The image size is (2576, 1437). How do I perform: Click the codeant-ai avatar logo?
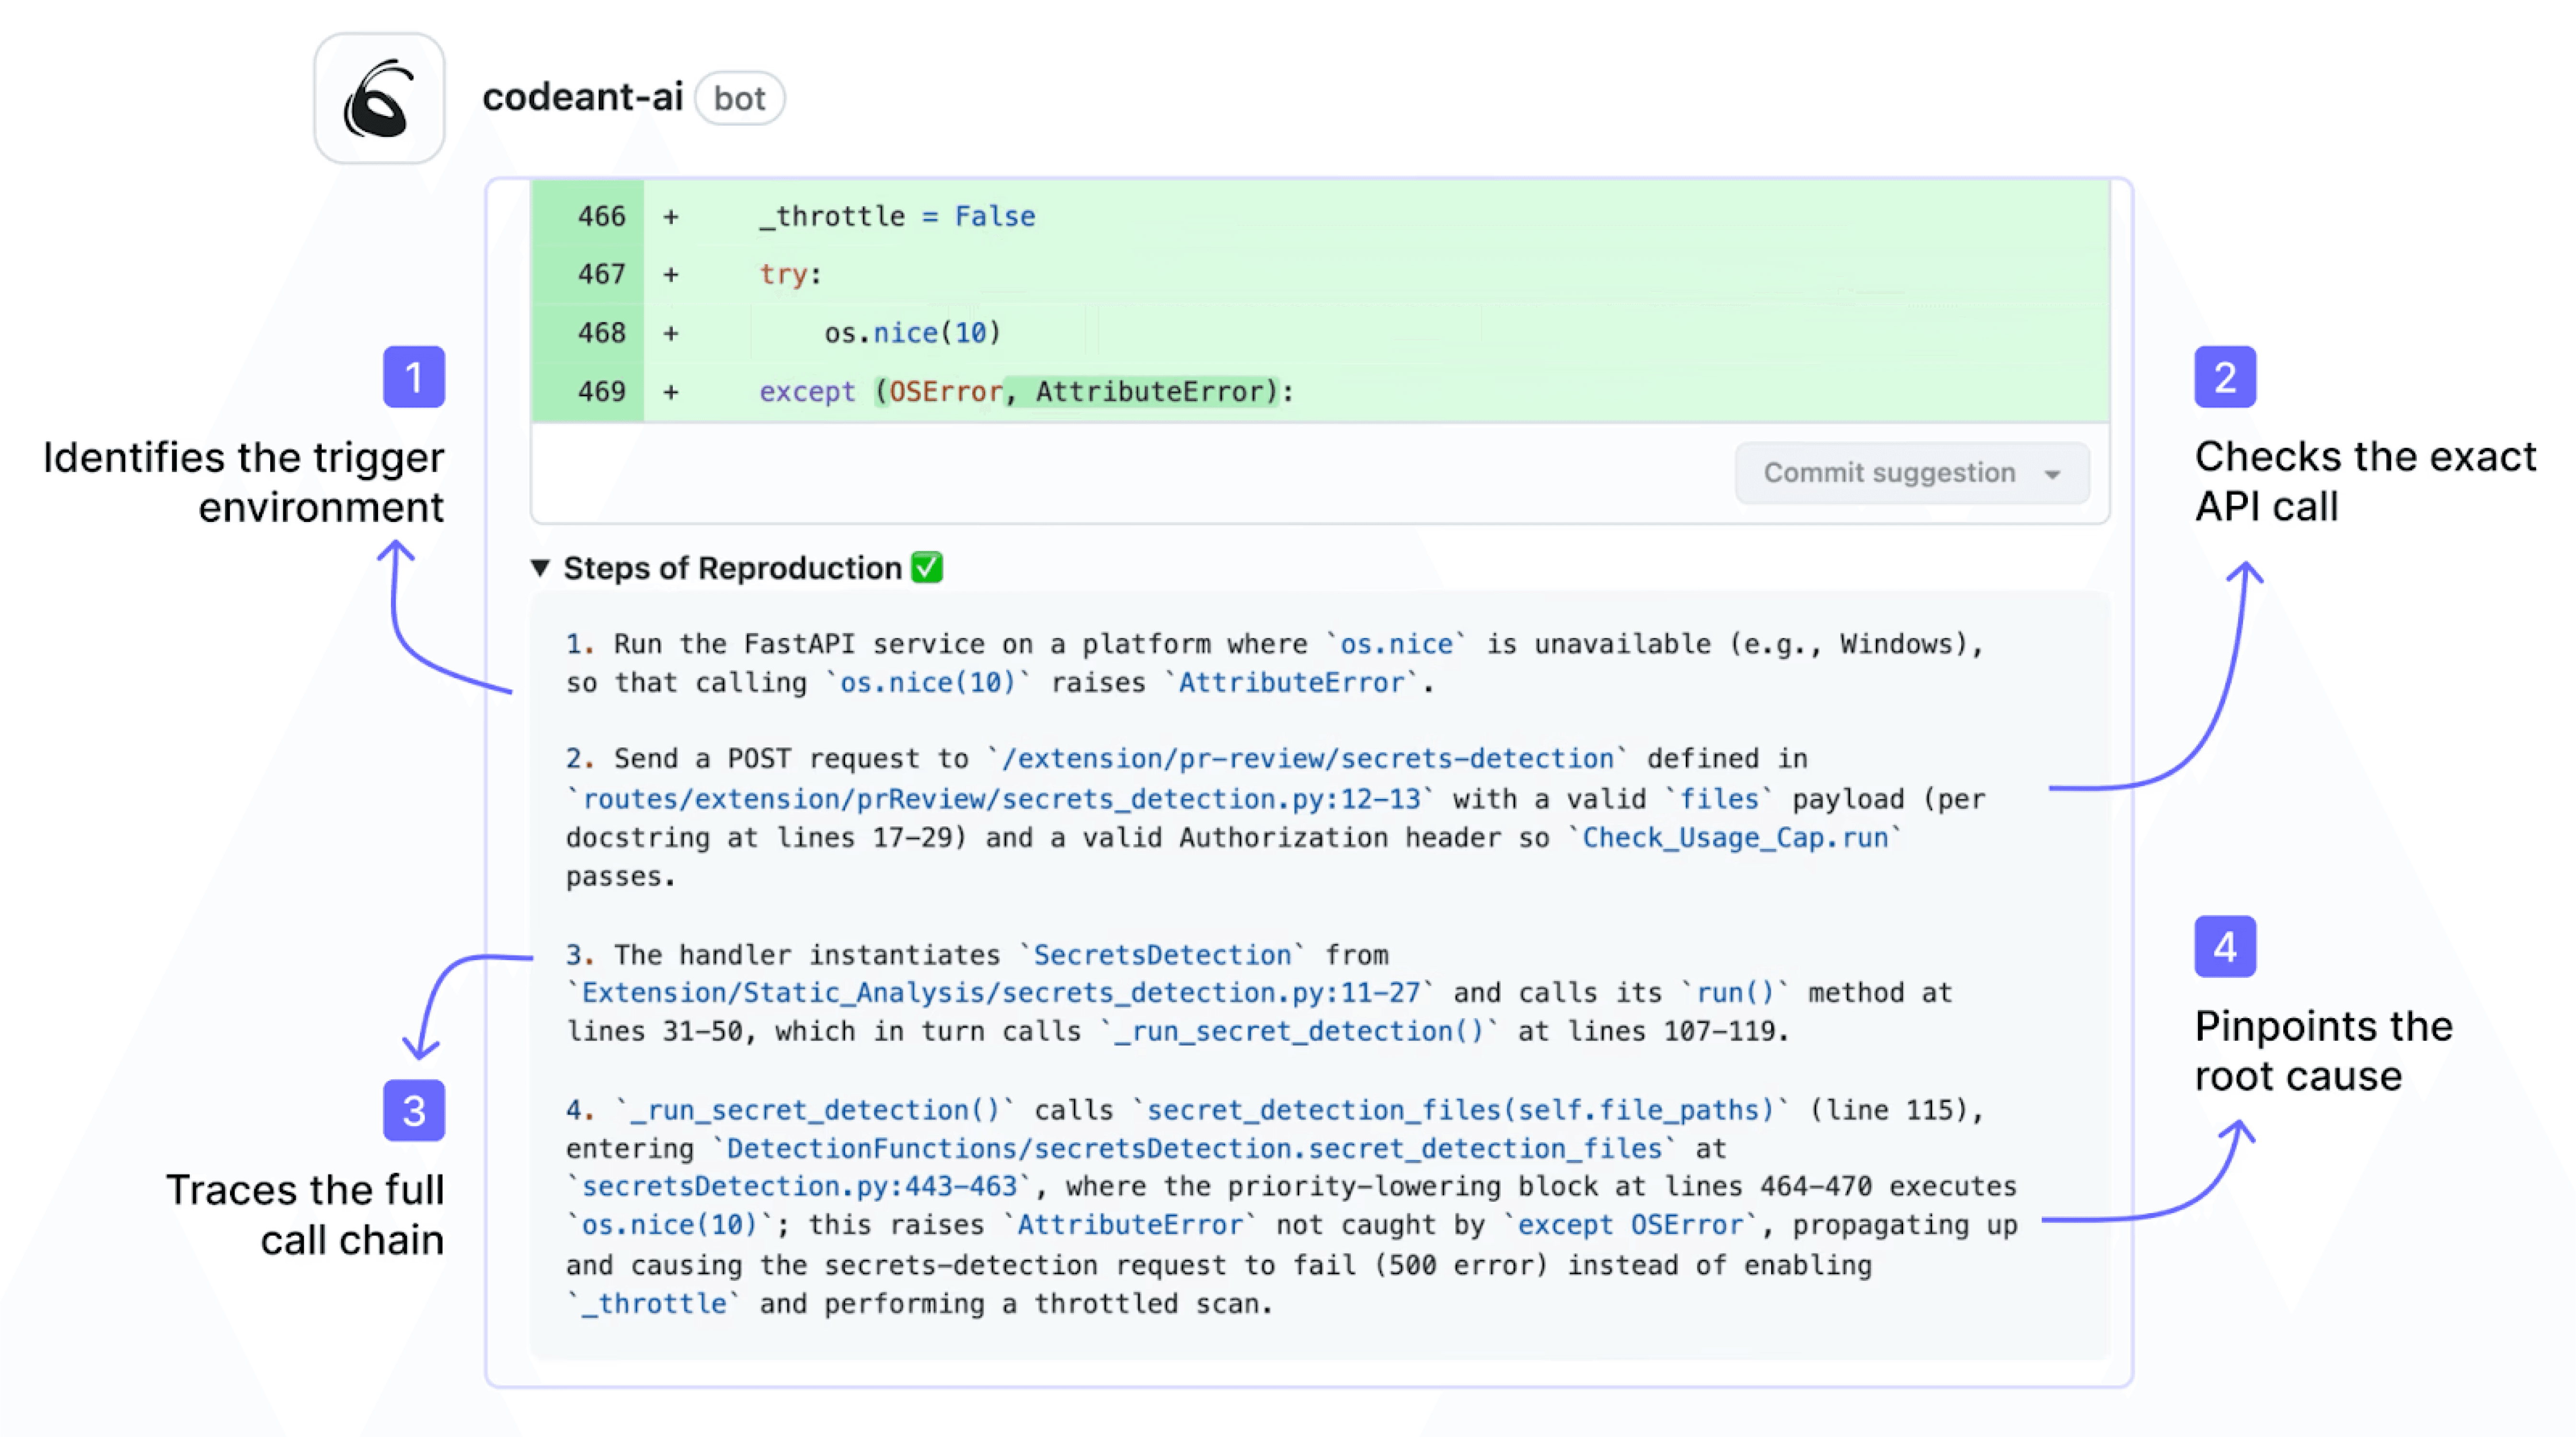click(x=378, y=98)
